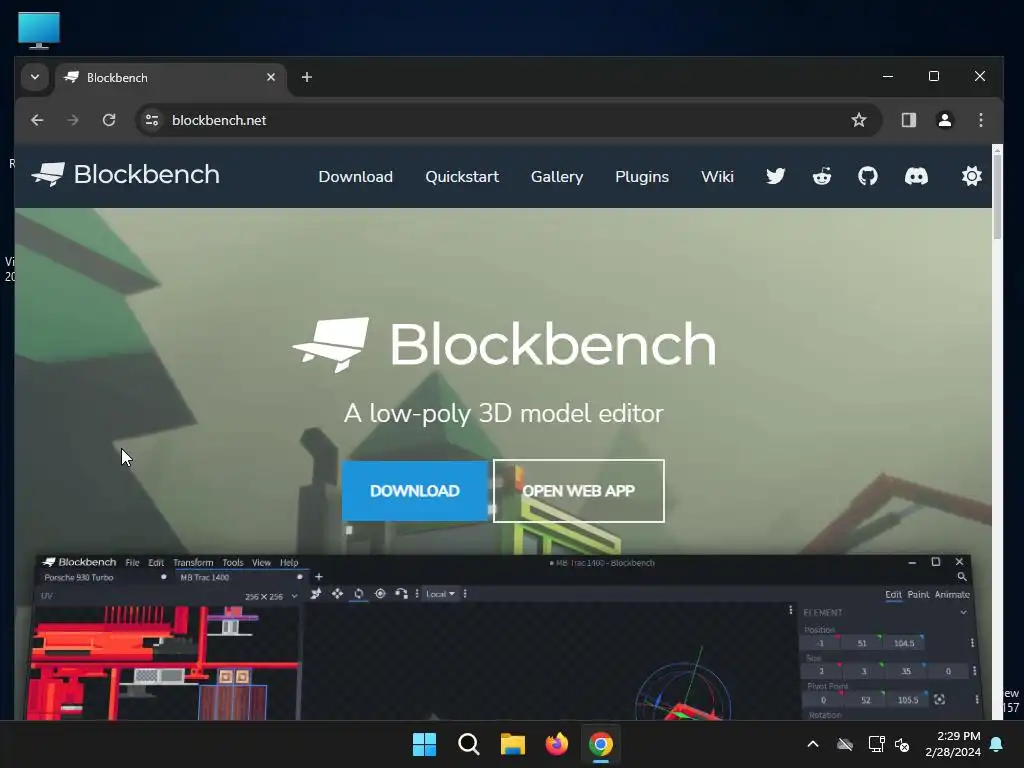Open the Chrome profile menu
1024x768 pixels.
click(x=944, y=120)
